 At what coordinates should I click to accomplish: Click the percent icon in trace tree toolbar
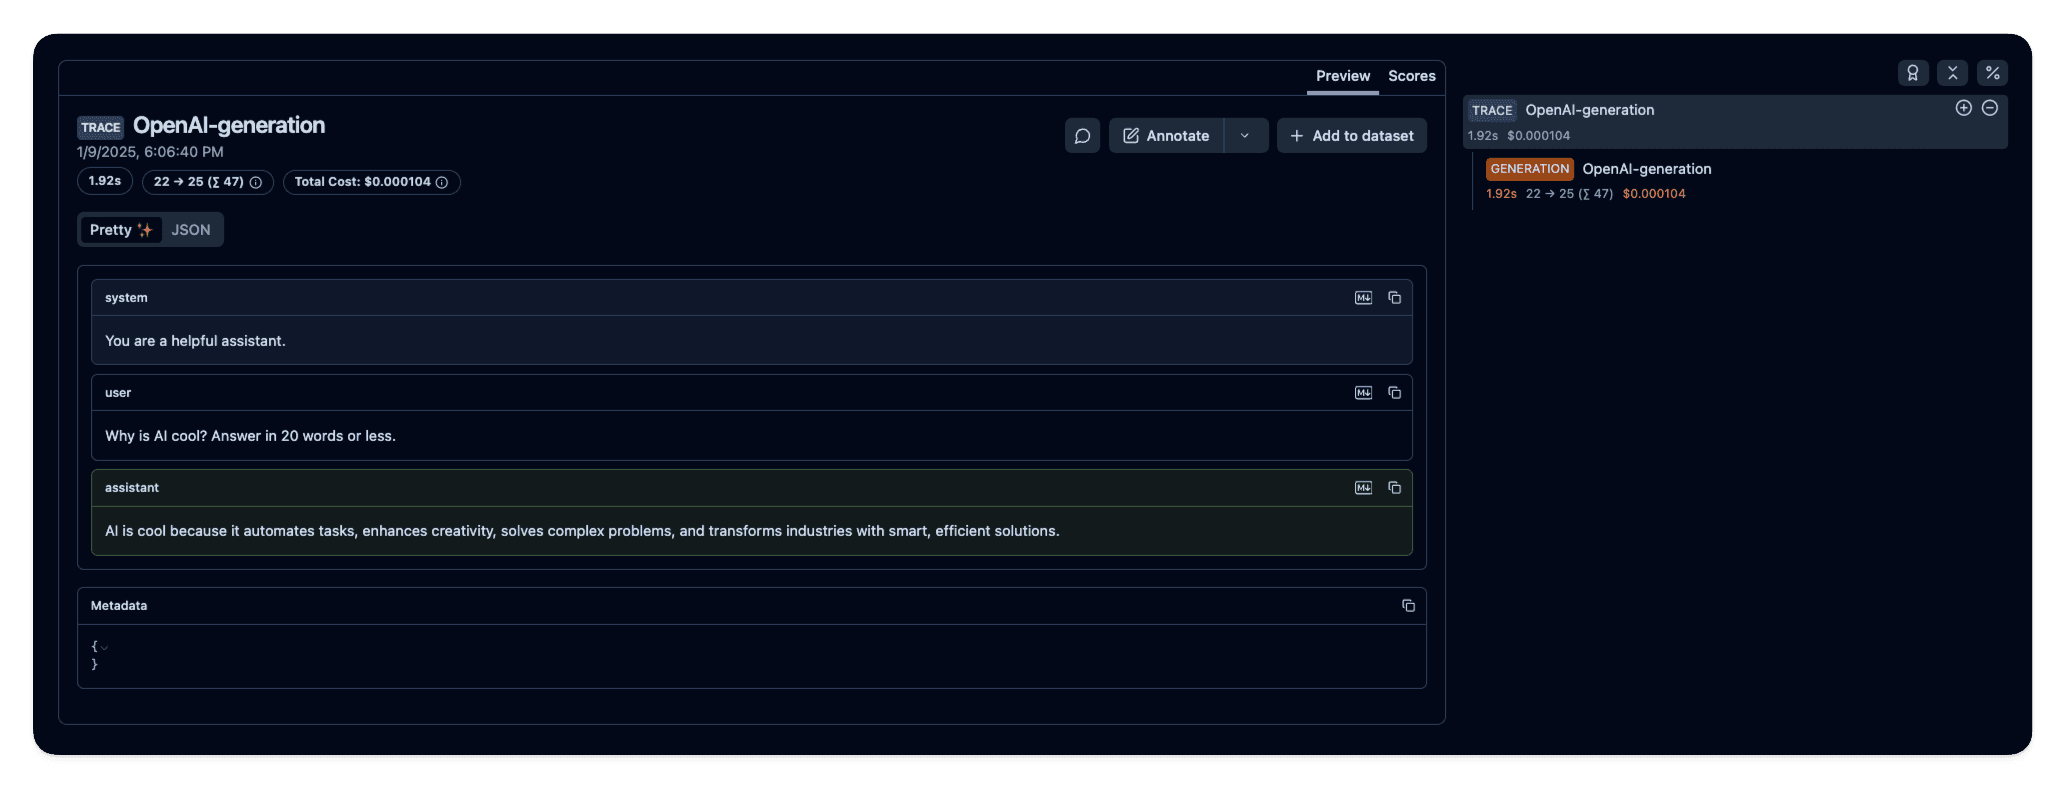[x=1992, y=73]
